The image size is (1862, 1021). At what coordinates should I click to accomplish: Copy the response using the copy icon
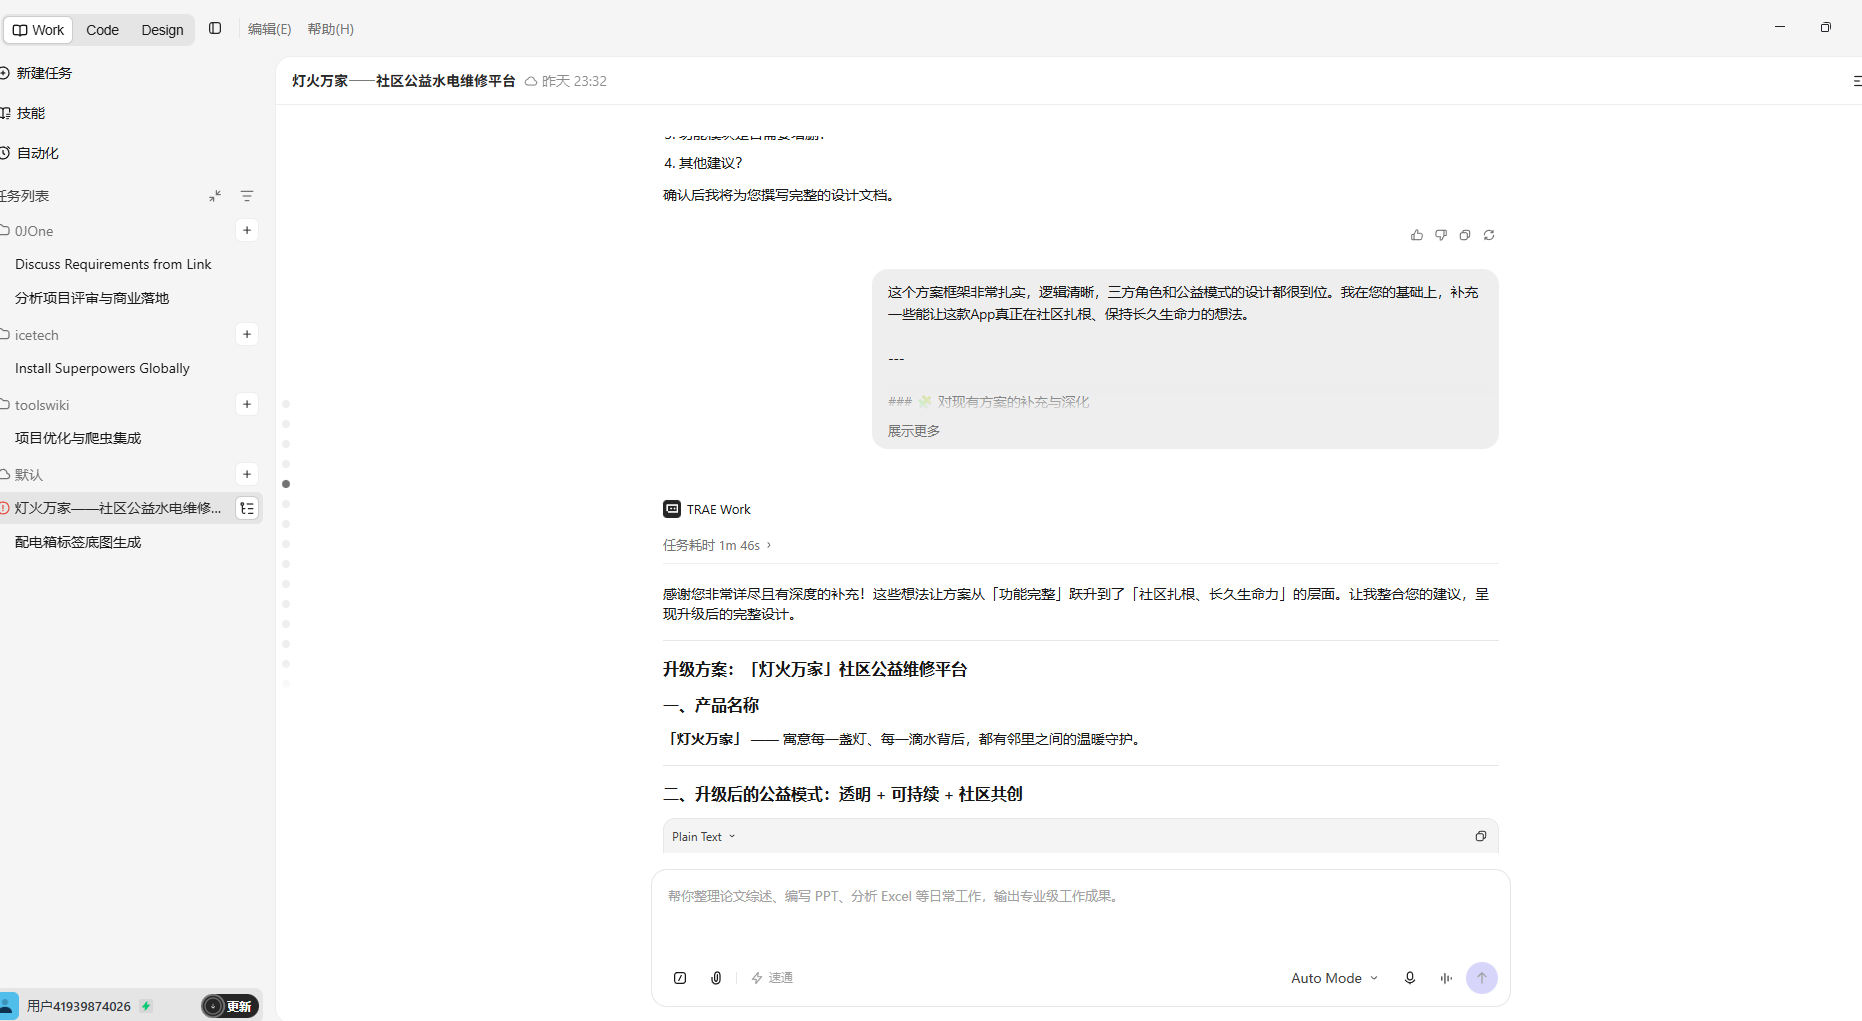[x=1465, y=235]
